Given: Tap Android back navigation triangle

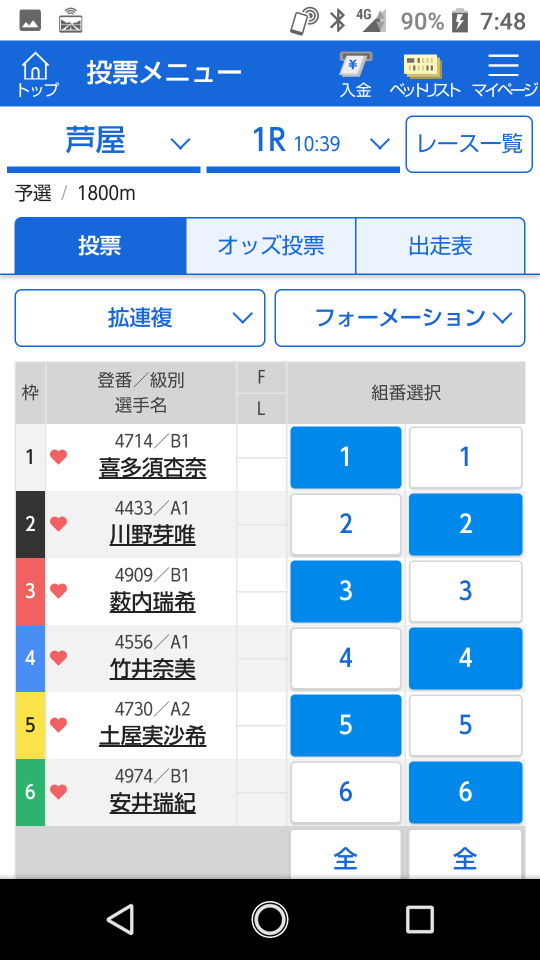Looking at the screenshot, I should click(121, 919).
